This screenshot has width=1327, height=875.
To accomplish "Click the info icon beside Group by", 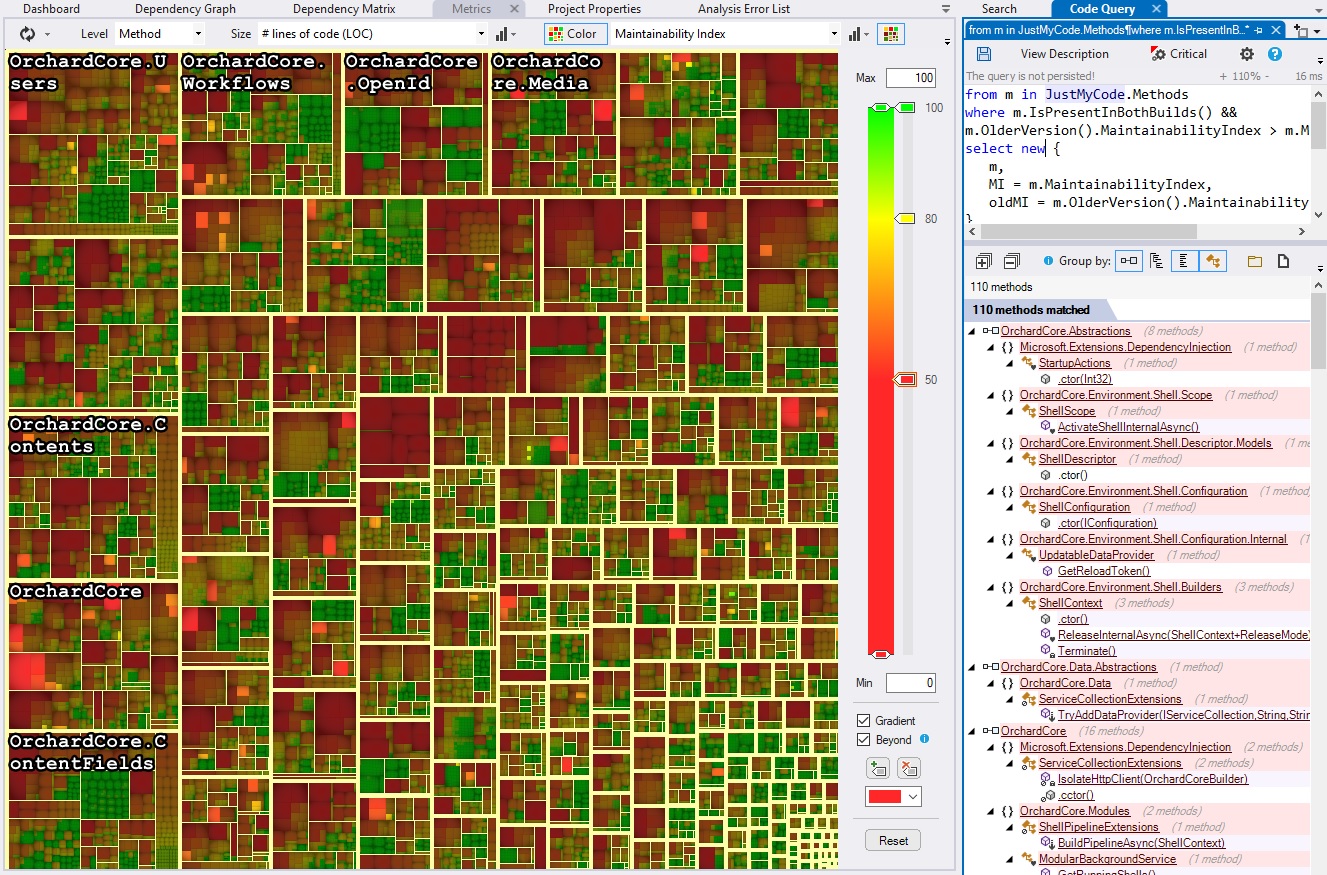I will pyautogui.click(x=1048, y=260).
